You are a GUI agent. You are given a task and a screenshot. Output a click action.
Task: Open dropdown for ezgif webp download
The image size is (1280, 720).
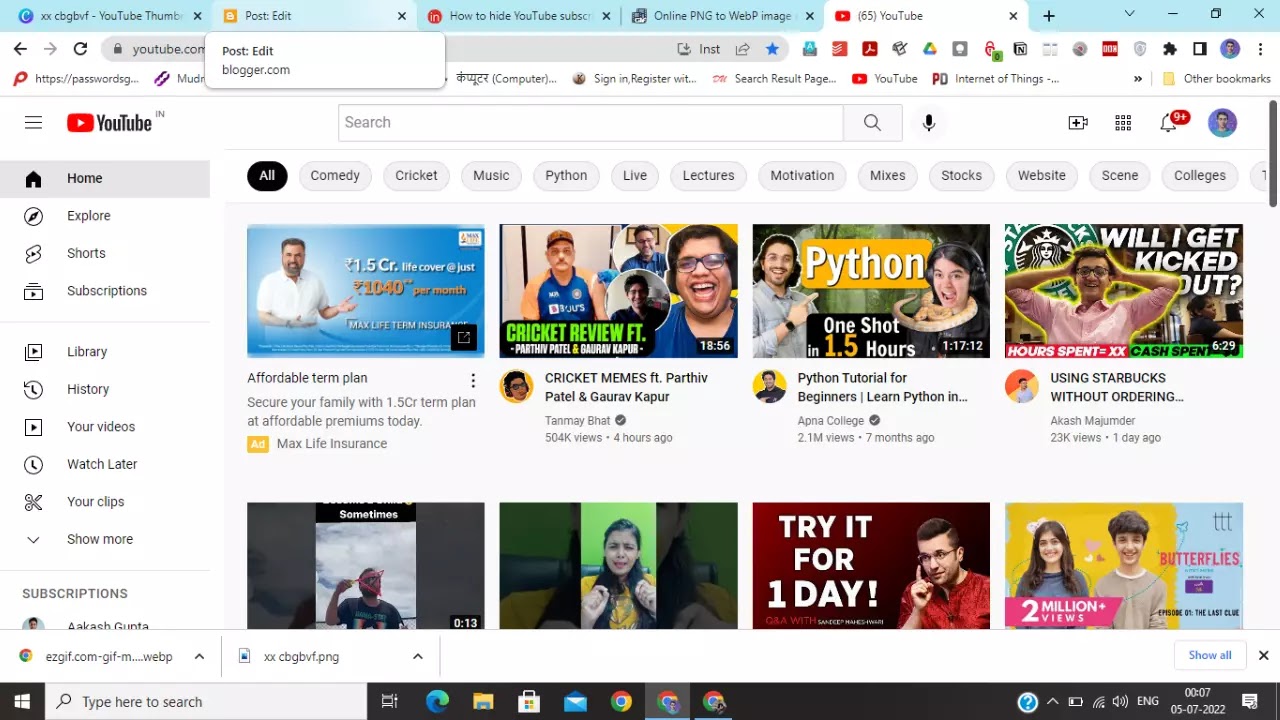tap(199, 656)
